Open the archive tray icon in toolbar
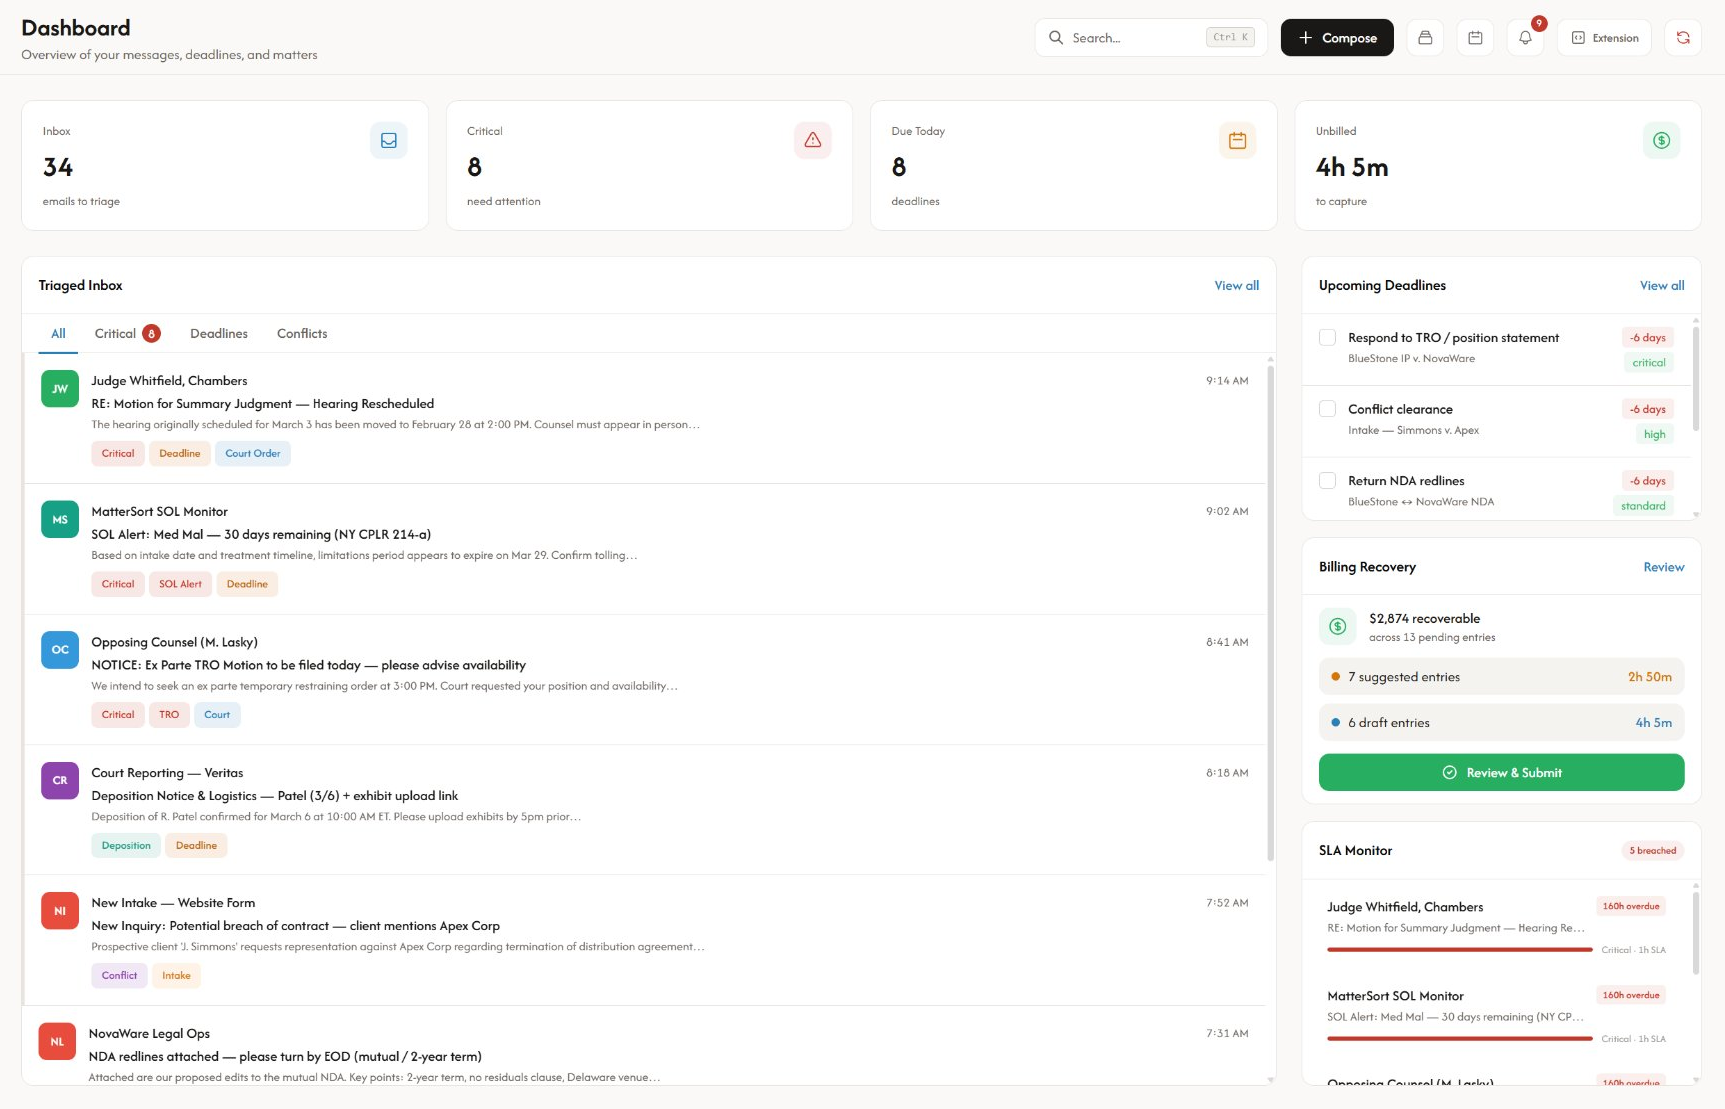 (x=1424, y=37)
